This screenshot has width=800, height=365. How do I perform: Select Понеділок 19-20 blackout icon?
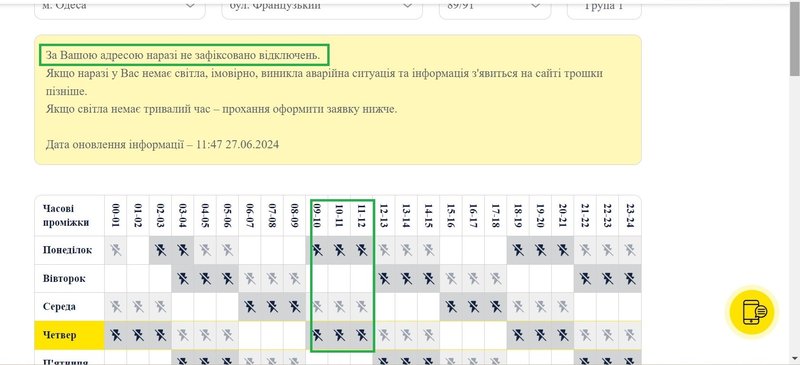[540, 250]
